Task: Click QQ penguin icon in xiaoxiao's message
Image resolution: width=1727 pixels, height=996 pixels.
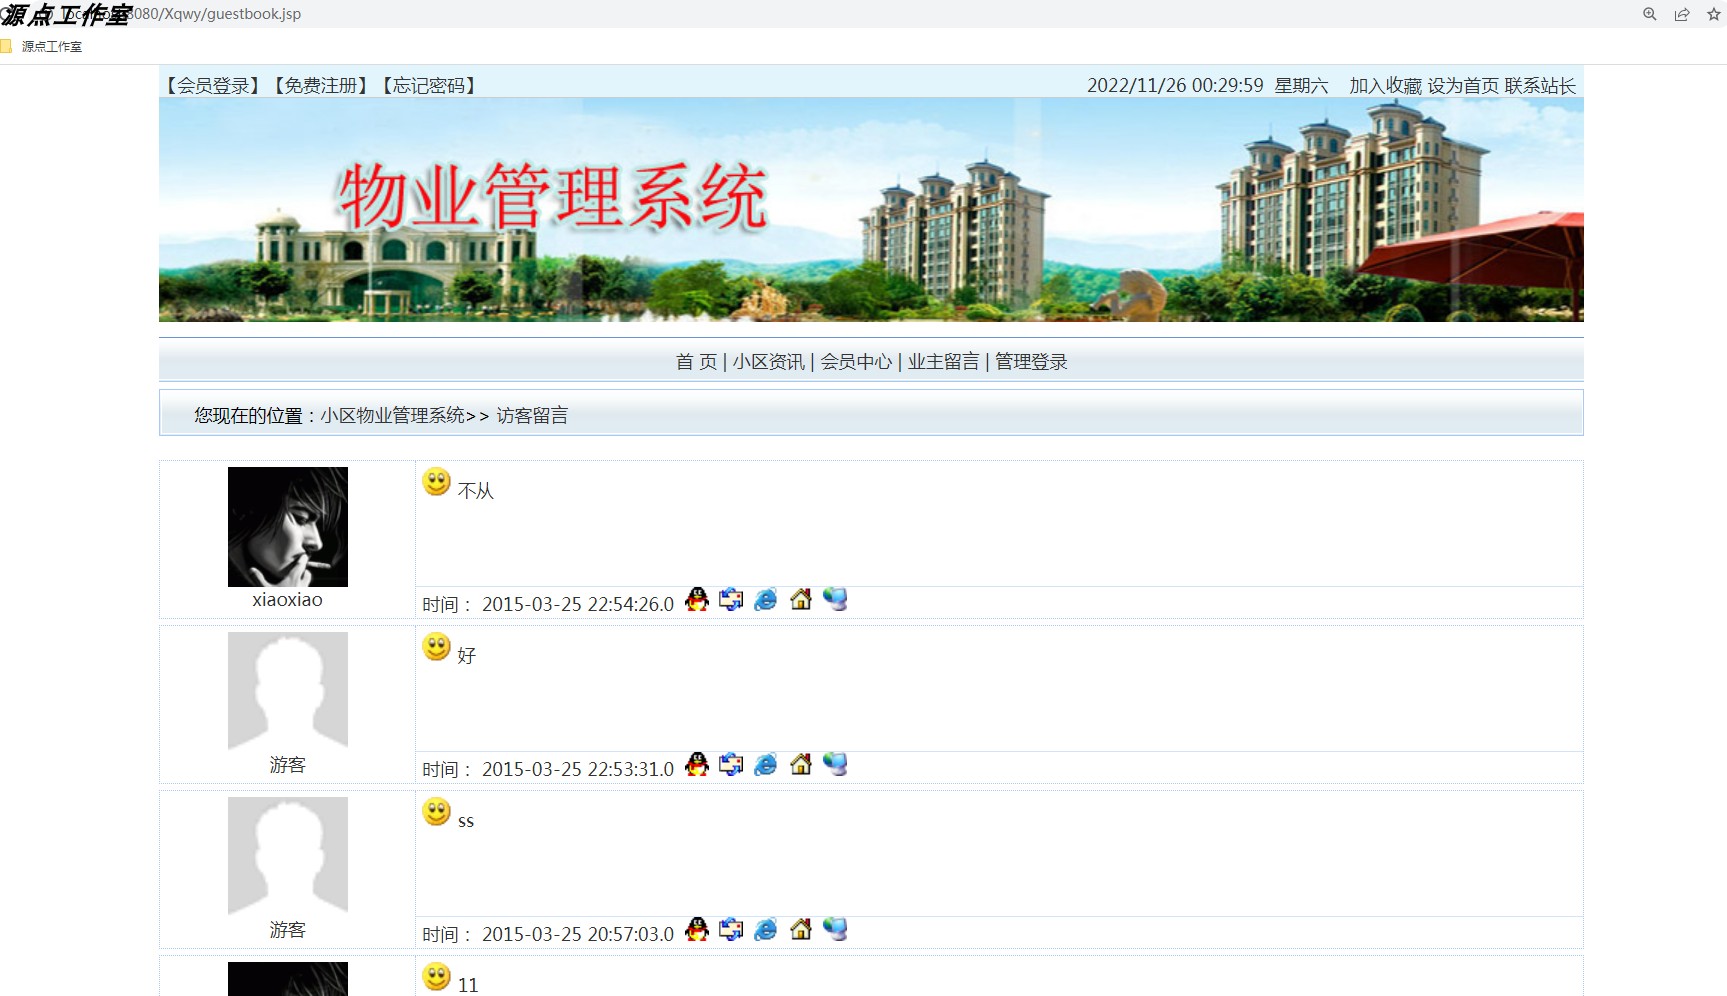Action: pos(697,600)
